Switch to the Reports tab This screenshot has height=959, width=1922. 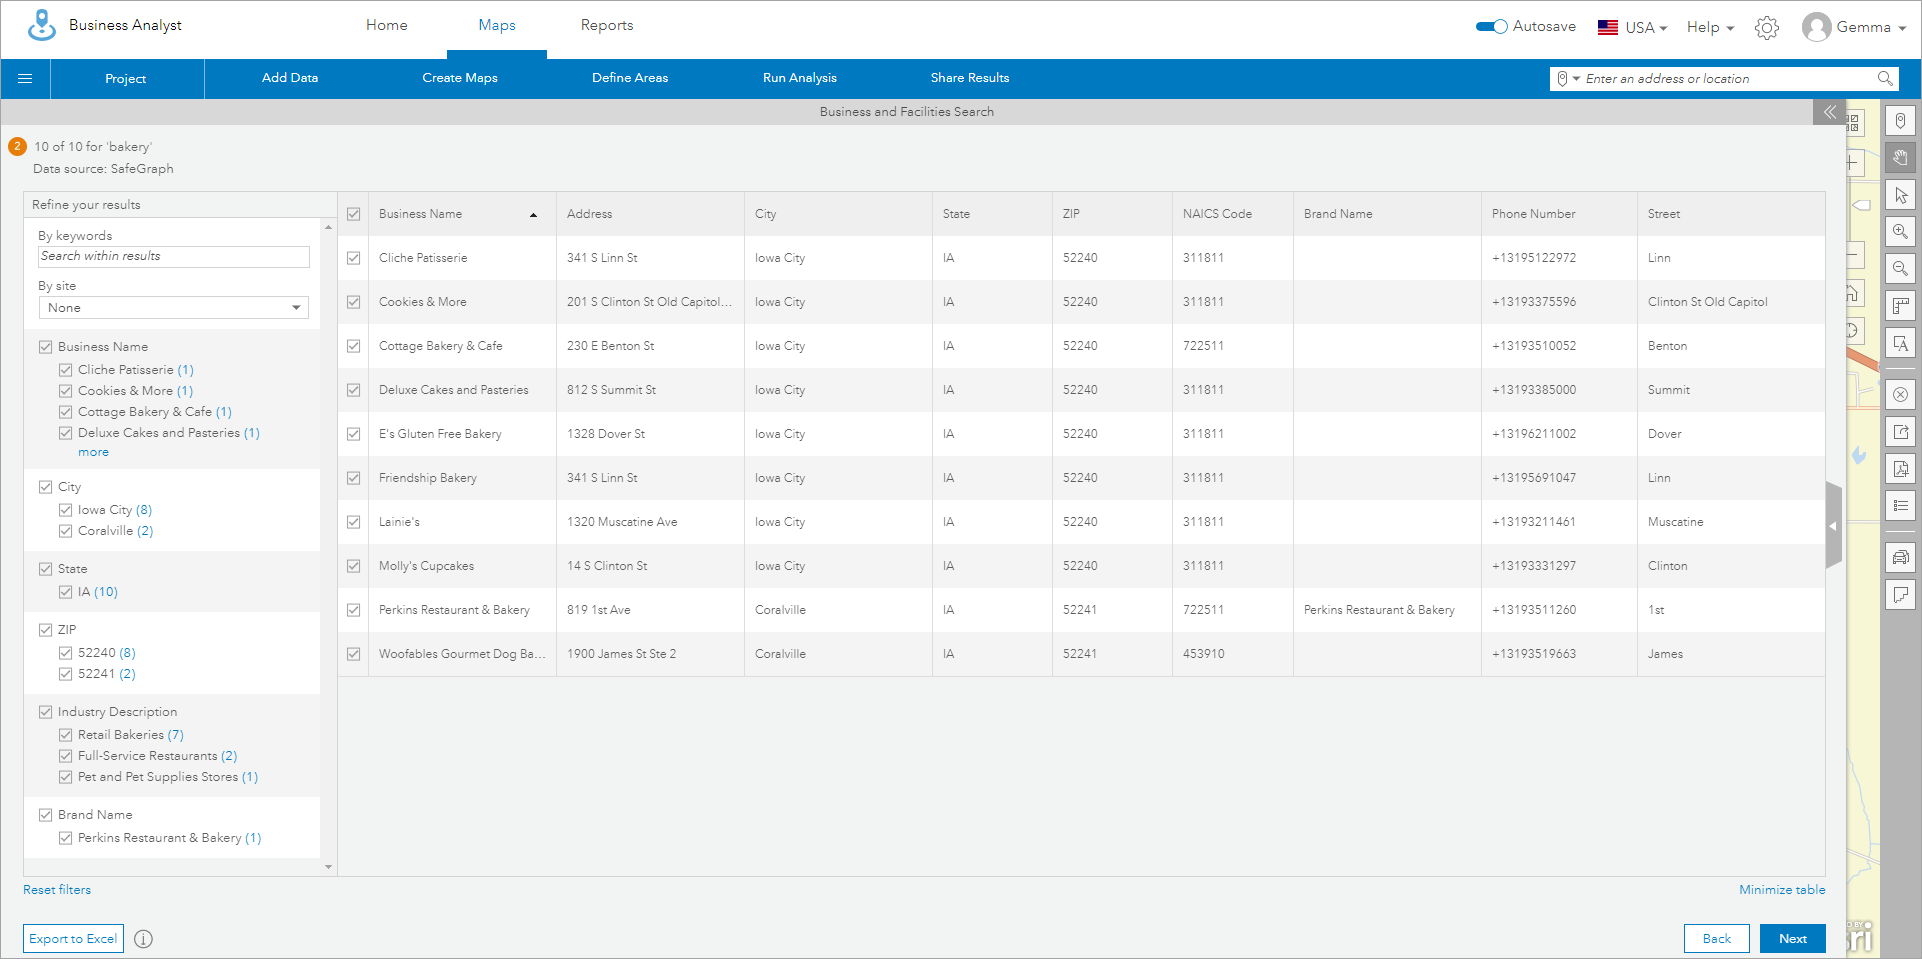pyautogui.click(x=607, y=26)
